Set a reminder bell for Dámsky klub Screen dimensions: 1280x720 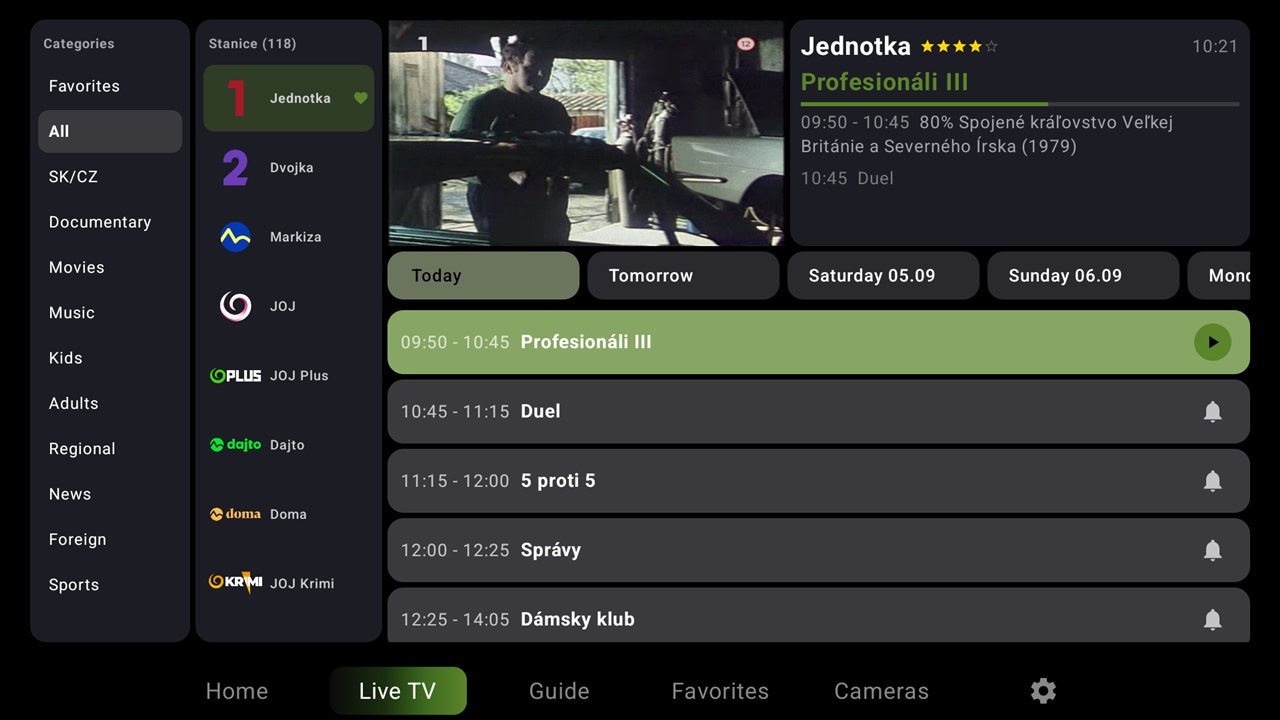click(x=1212, y=619)
